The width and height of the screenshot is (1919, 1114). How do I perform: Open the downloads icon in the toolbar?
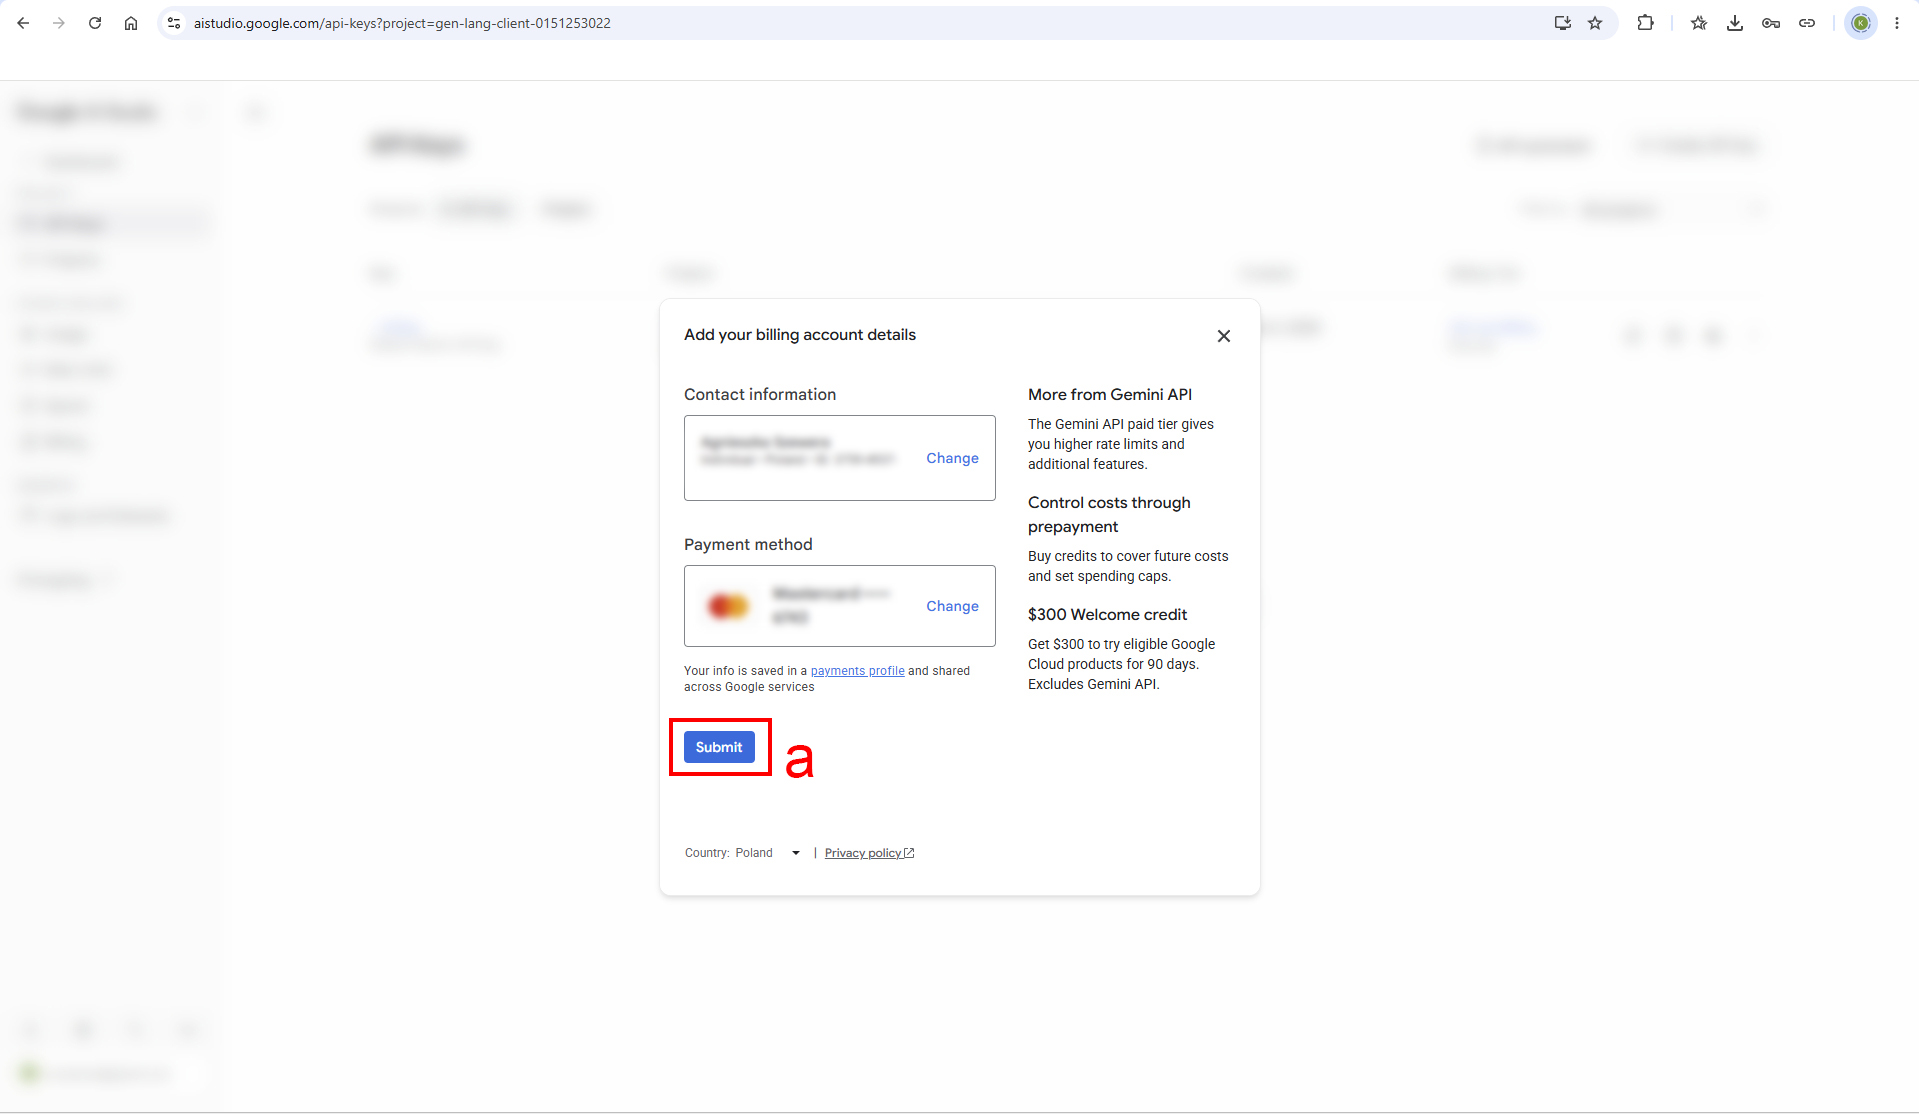point(1735,23)
